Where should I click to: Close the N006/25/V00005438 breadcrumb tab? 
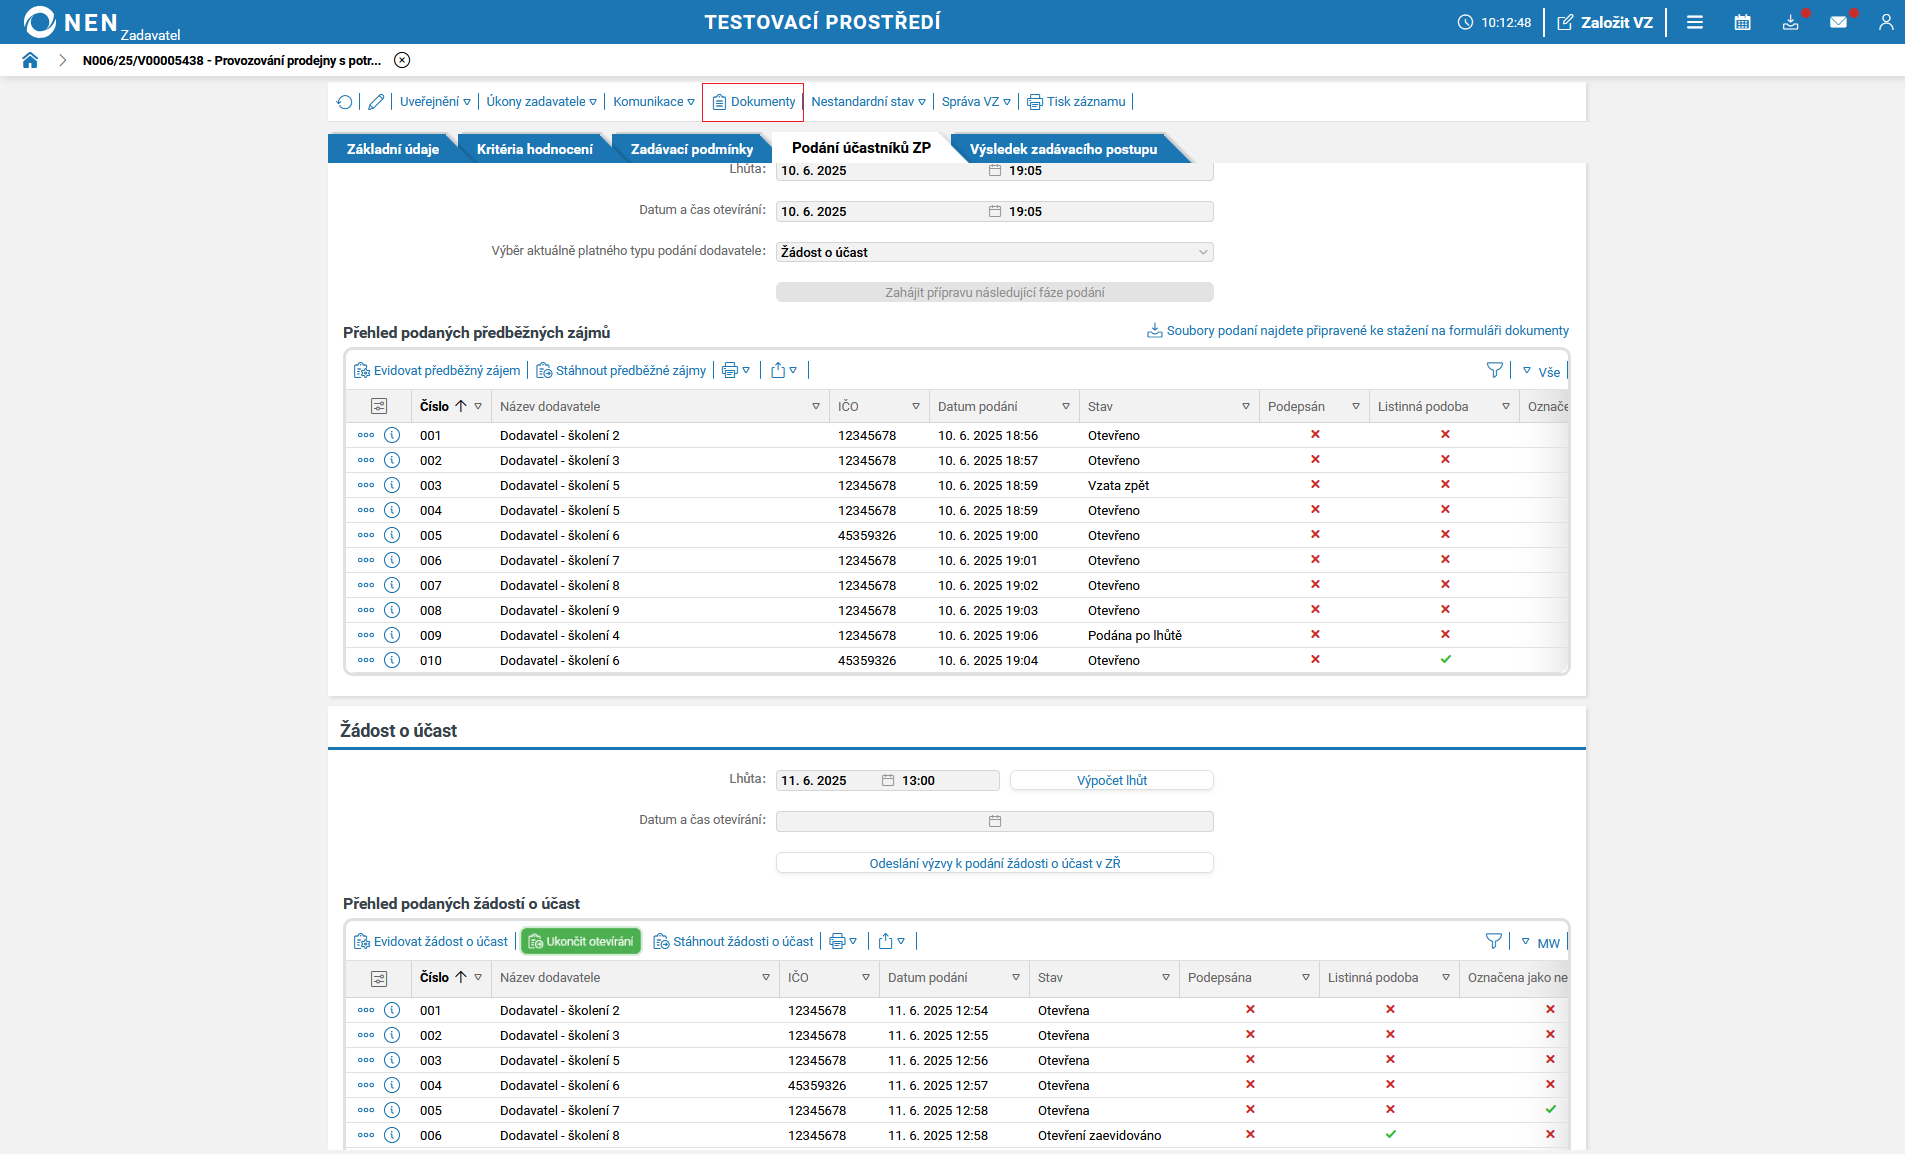402,60
